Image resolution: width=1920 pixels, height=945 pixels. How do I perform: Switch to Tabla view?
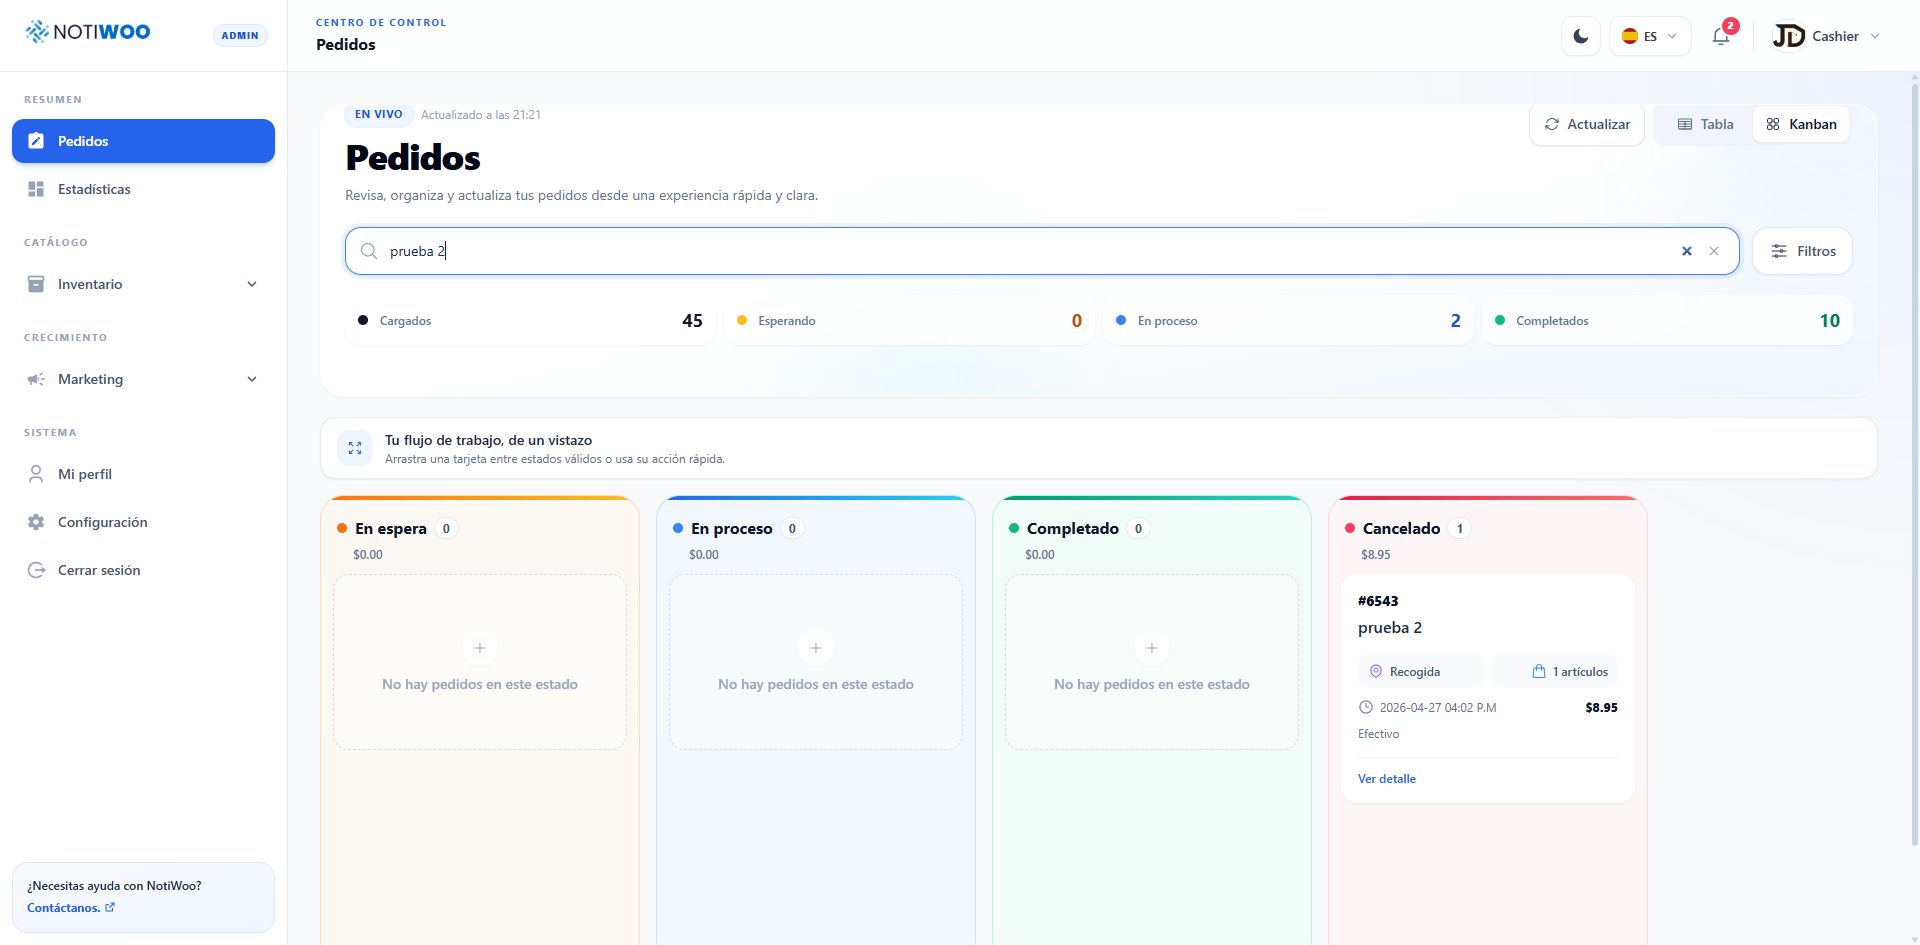point(1705,124)
